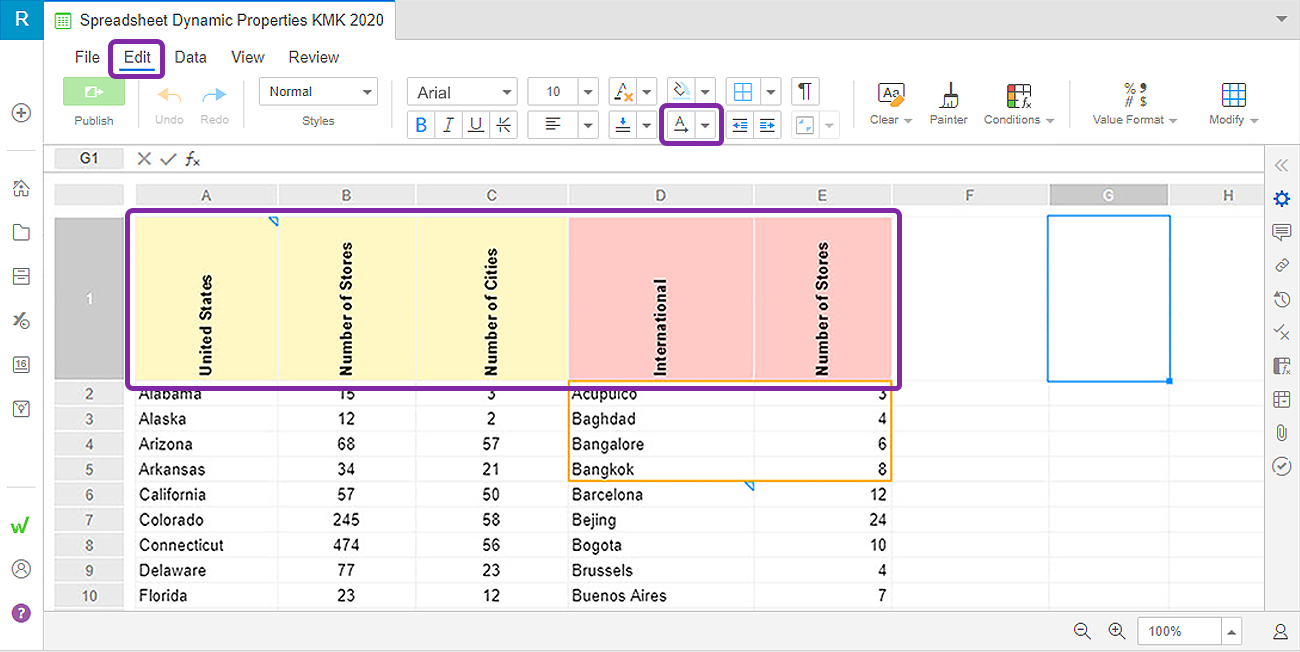Click the fx insert function icon
The image size is (1300, 652).
192,158
